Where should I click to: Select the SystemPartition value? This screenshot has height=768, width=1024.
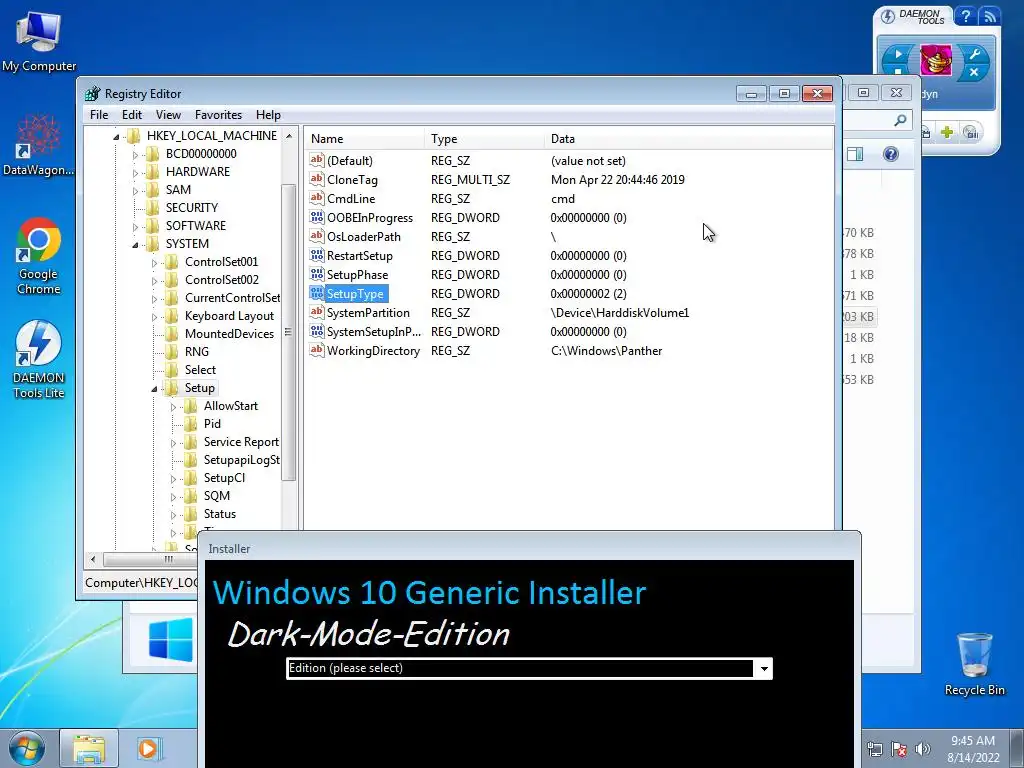[x=368, y=313]
